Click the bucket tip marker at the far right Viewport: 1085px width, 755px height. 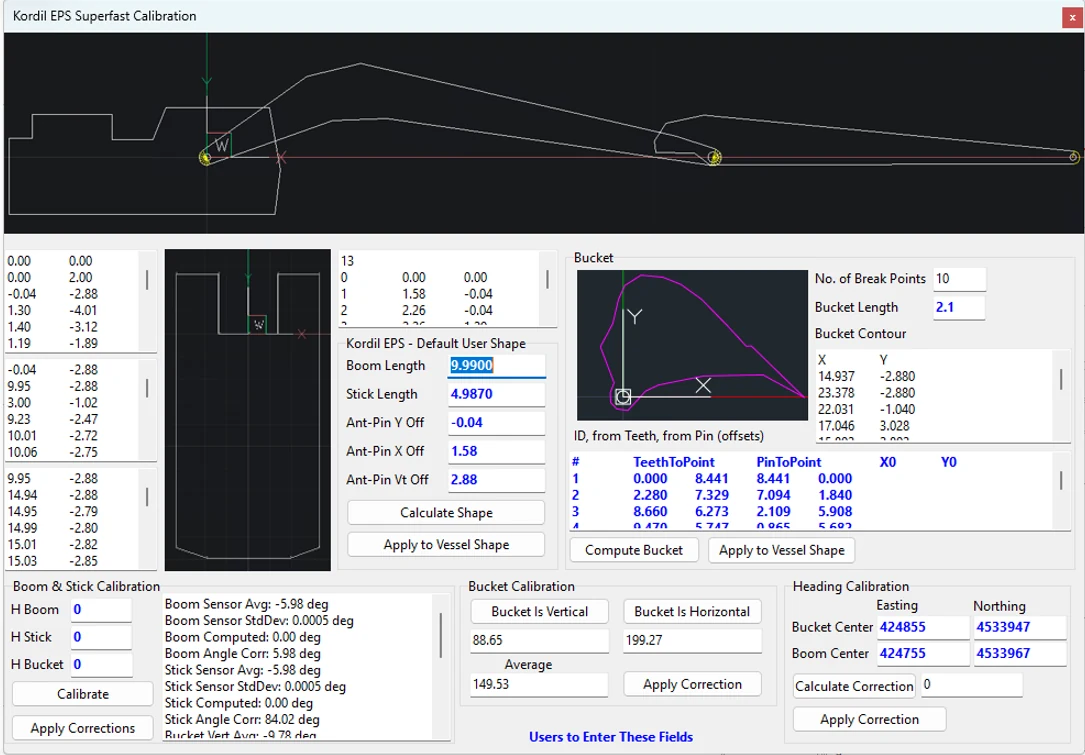tap(1073, 157)
